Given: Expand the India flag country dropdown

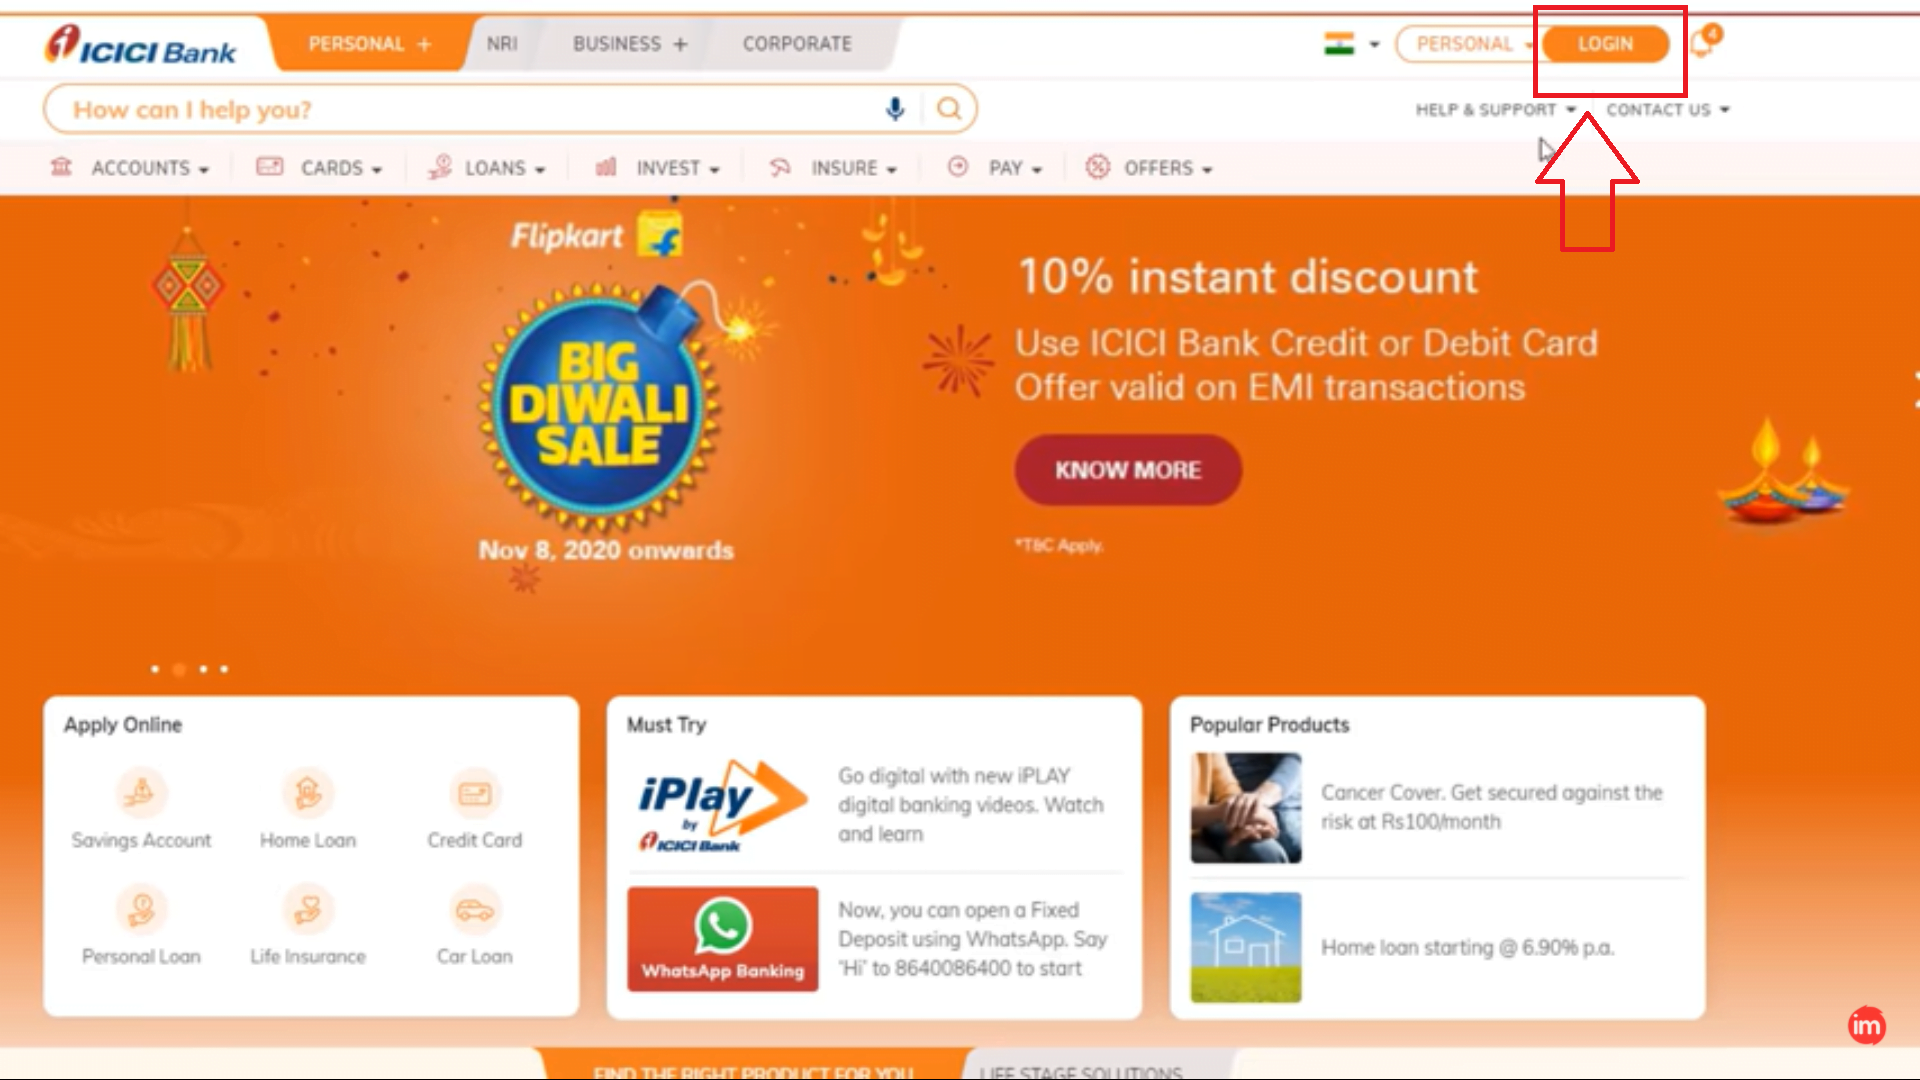Looking at the screenshot, I should [1352, 44].
